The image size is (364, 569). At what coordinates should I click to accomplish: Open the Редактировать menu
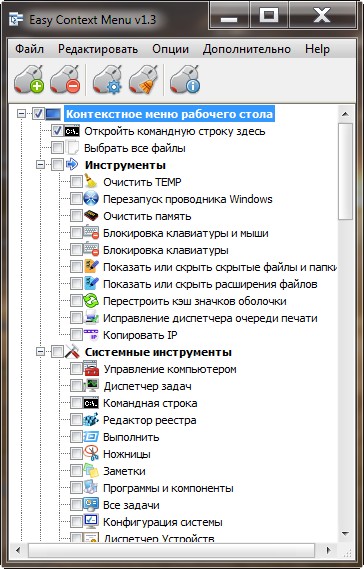[x=98, y=49]
